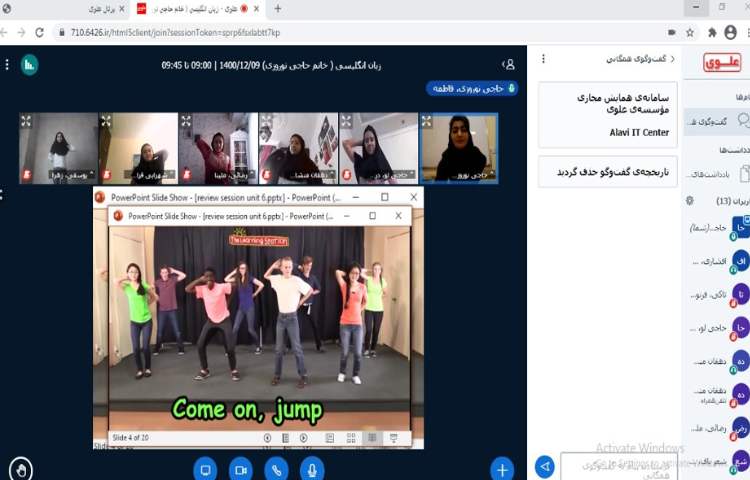This screenshot has height=480, width=750.
Task: Open the plus actions menu
Action: point(502,470)
